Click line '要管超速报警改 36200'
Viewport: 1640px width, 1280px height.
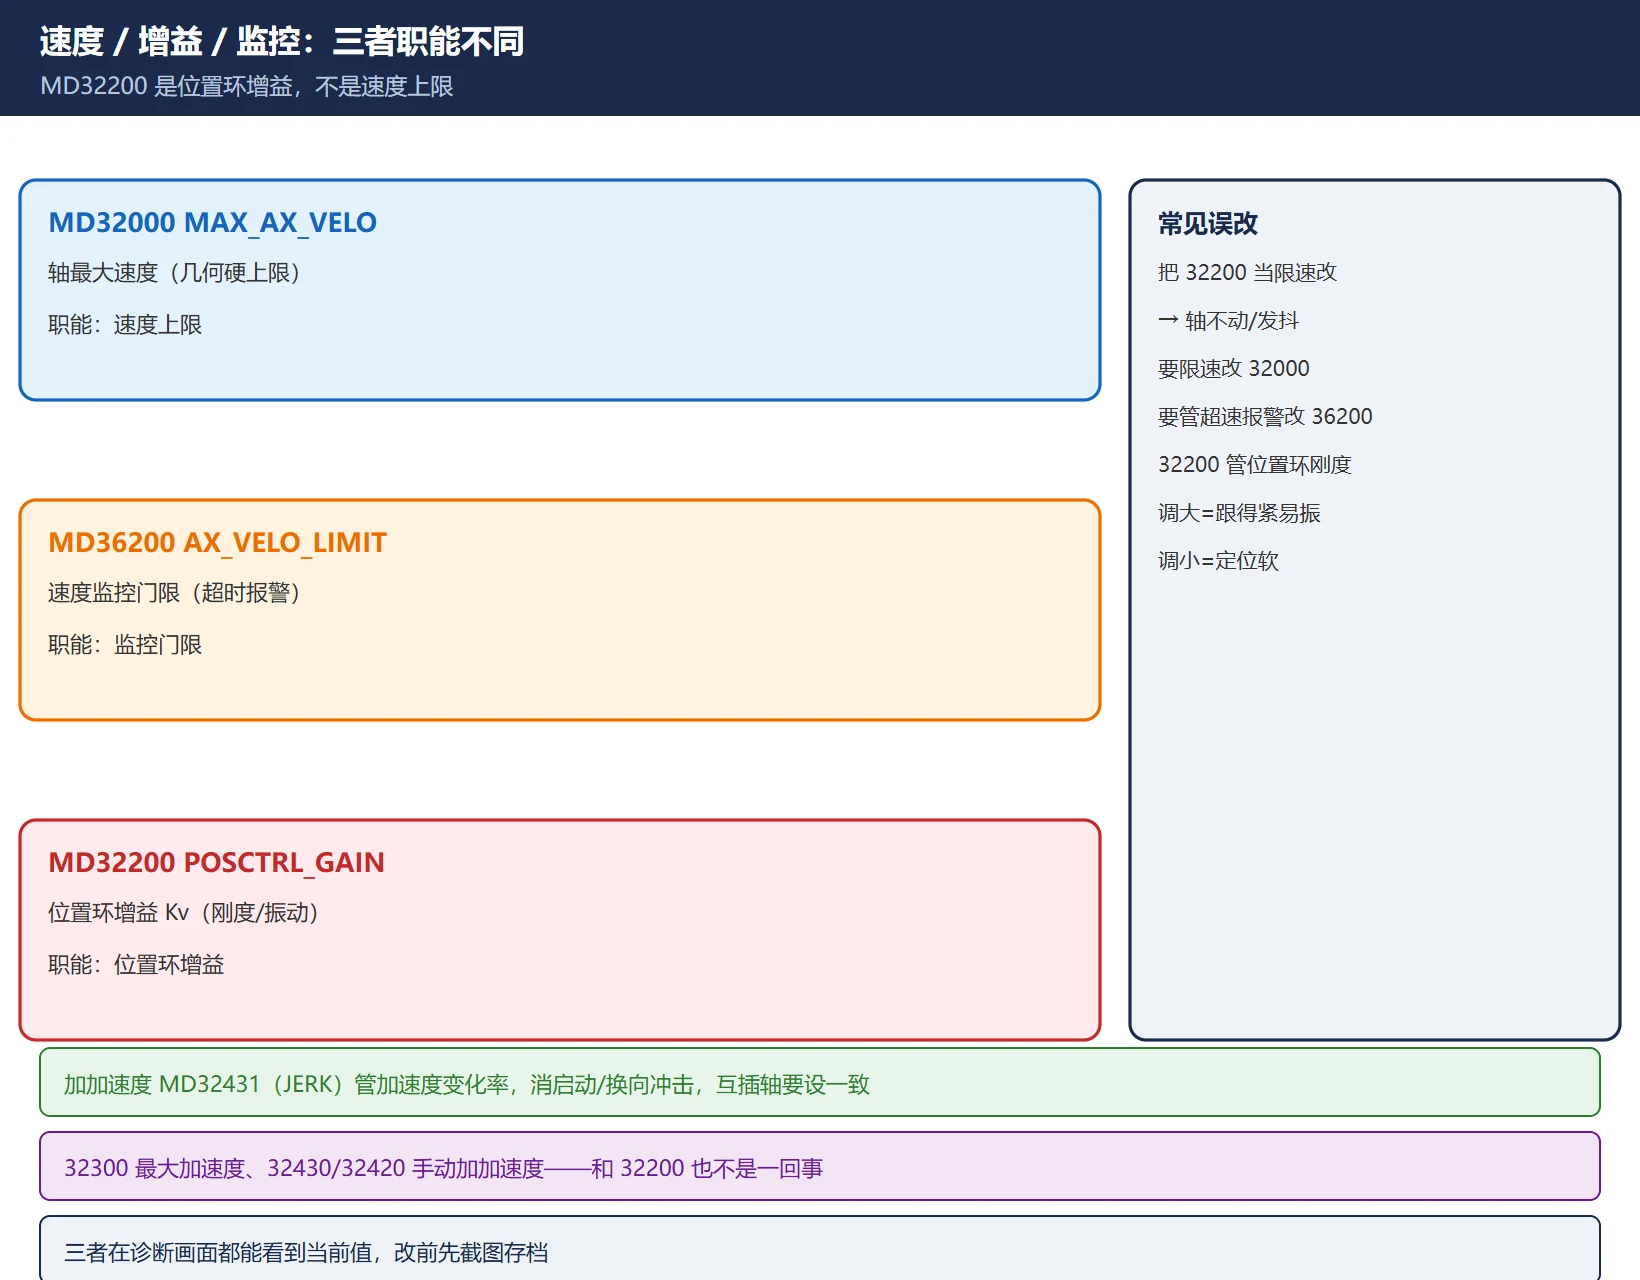(1265, 417)
